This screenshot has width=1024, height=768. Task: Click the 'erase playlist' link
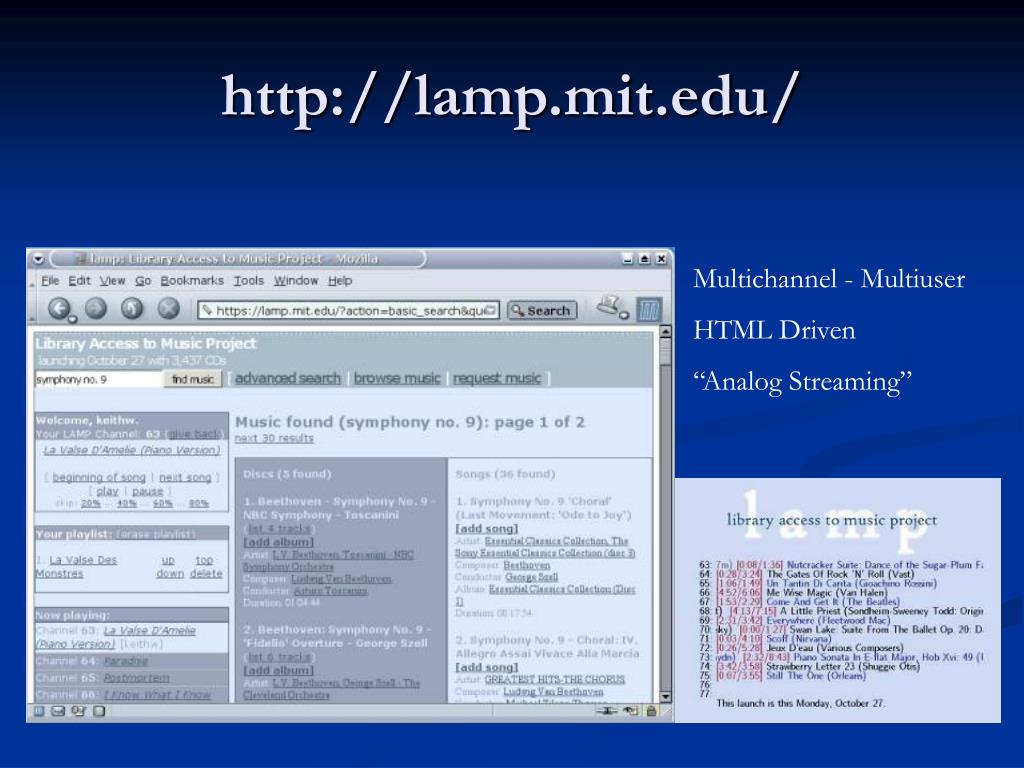155,534
